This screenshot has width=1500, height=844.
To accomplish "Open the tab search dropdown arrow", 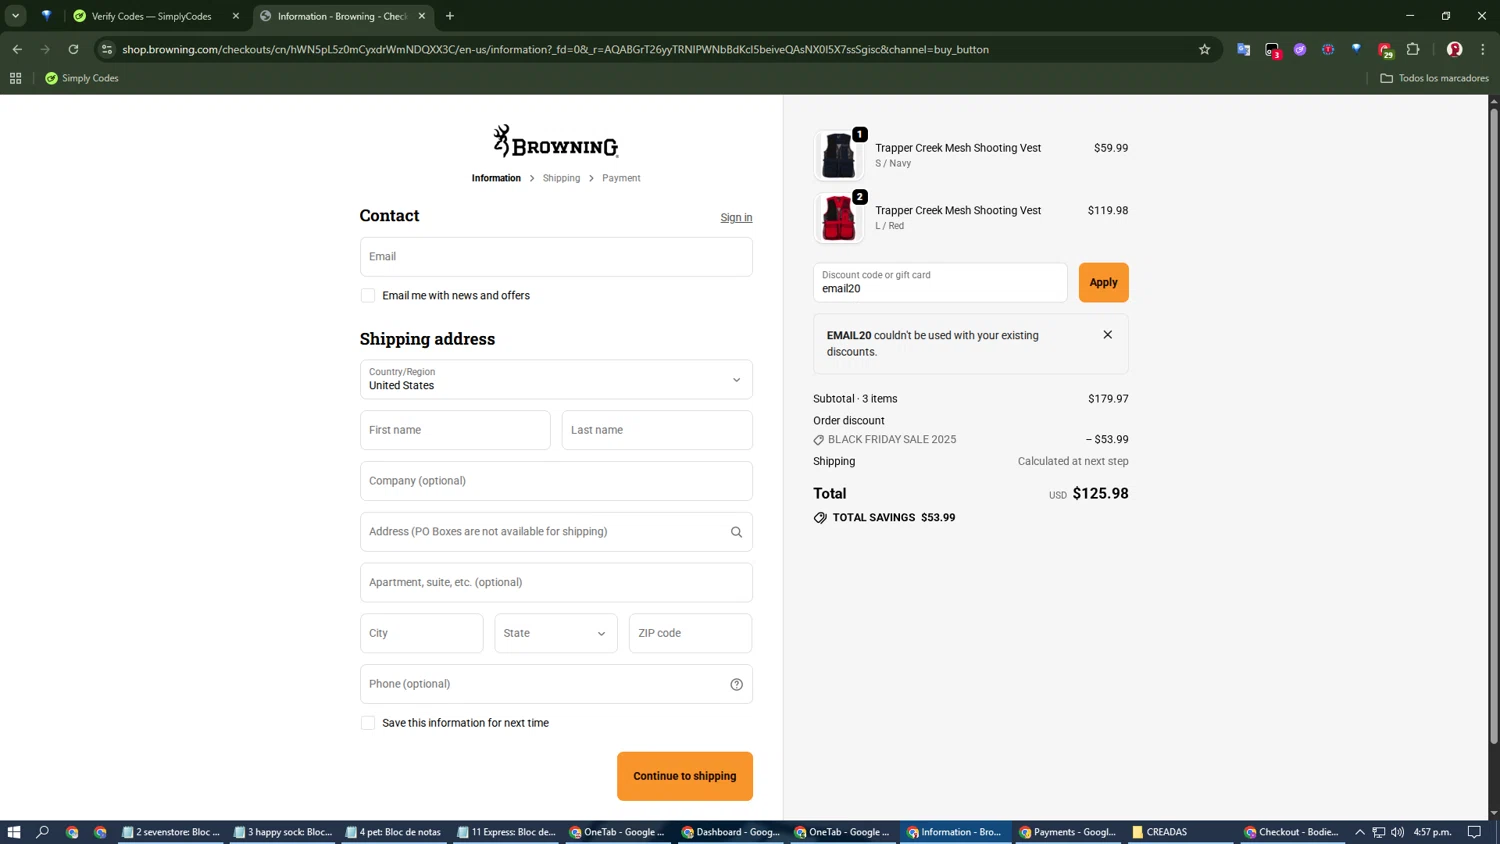I will (15, 16).
